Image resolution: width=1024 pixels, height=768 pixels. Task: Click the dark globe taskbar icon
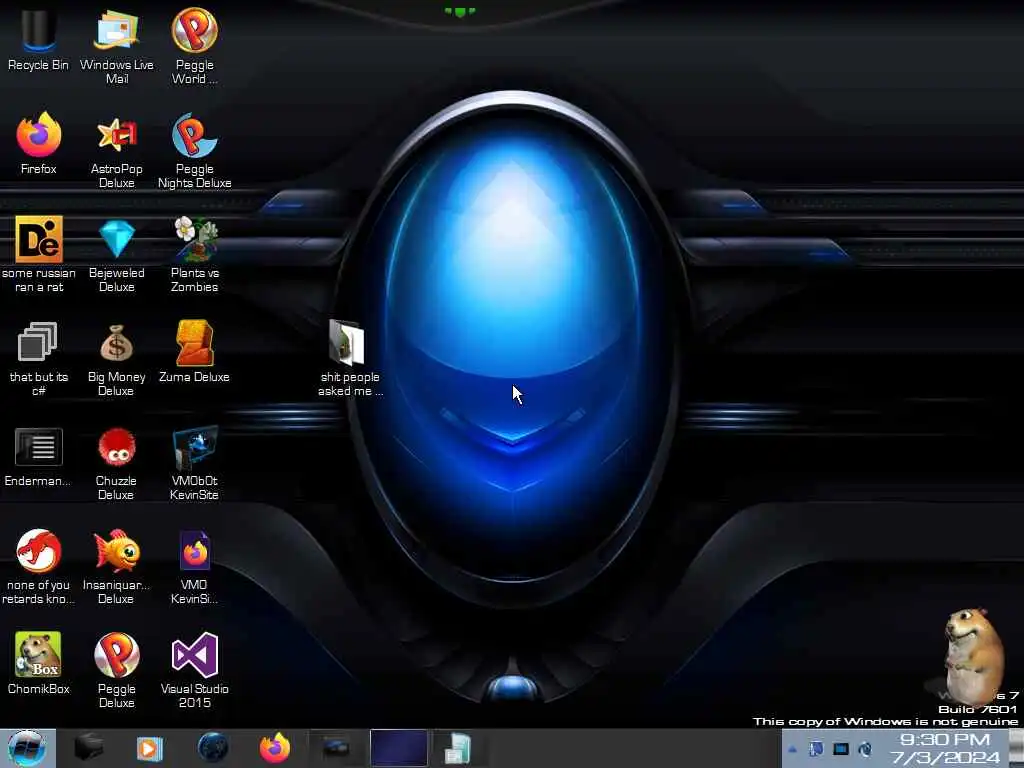point(213,748)
